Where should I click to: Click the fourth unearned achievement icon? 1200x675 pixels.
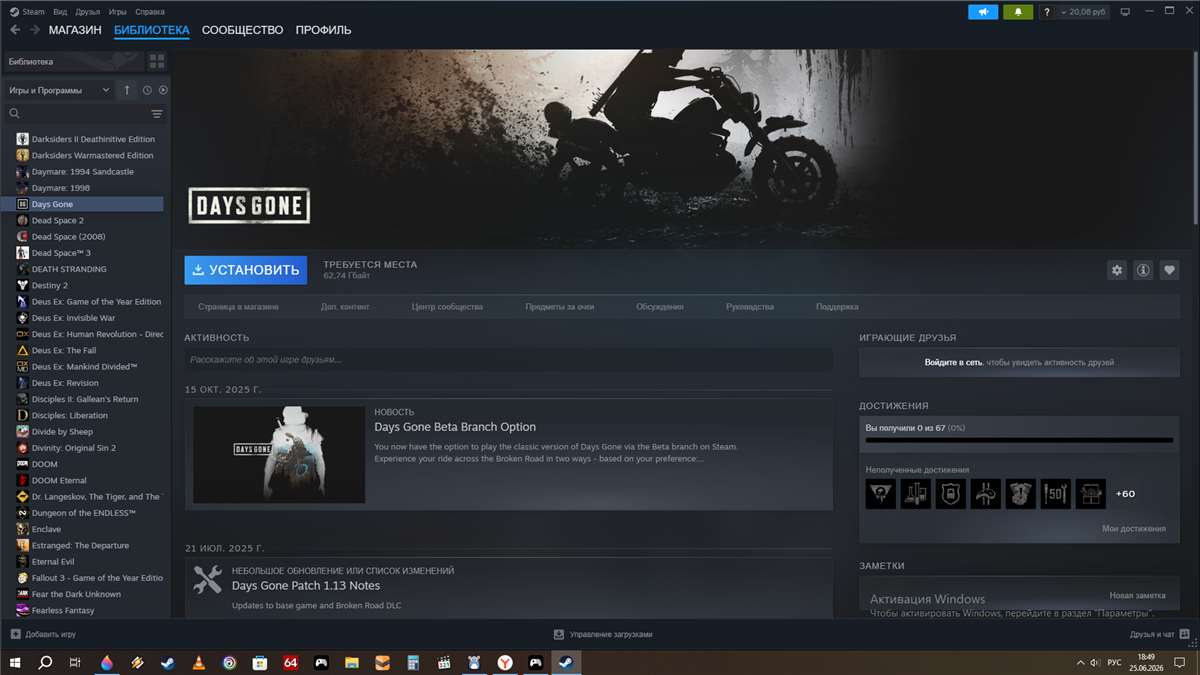(986, 493)
